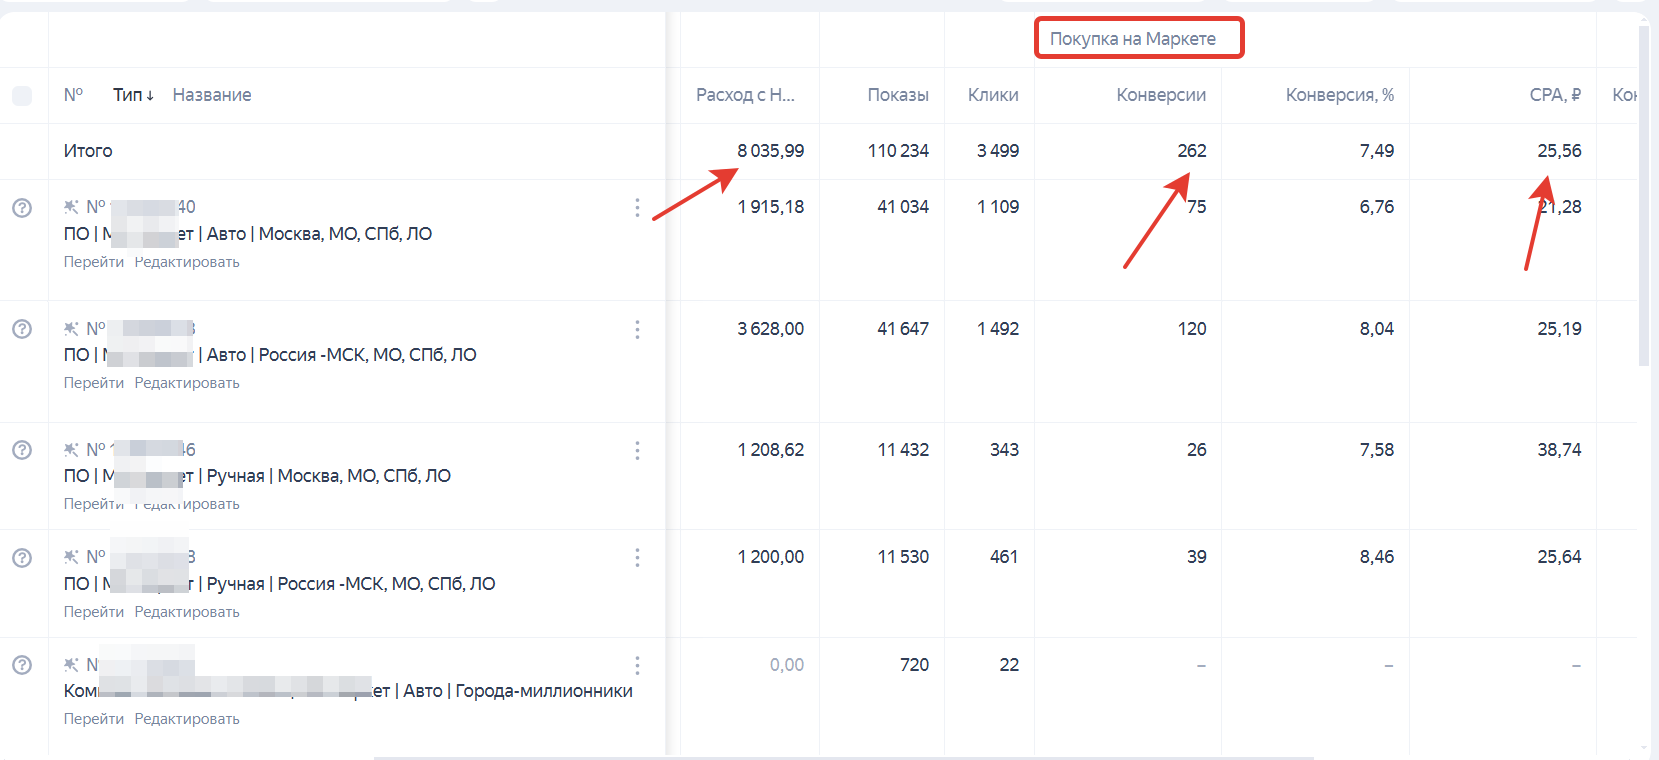Open the campaign named Авто | Россия -МСК, МО, СПб, ЛО
Viewport: 1659px width, 760px height.
tap(270, 355)
